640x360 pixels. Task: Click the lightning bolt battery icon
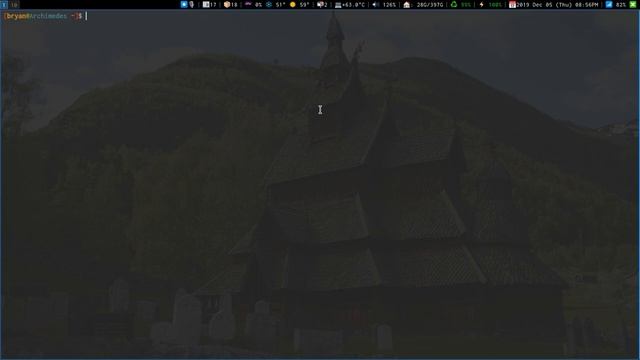[481, 4]
